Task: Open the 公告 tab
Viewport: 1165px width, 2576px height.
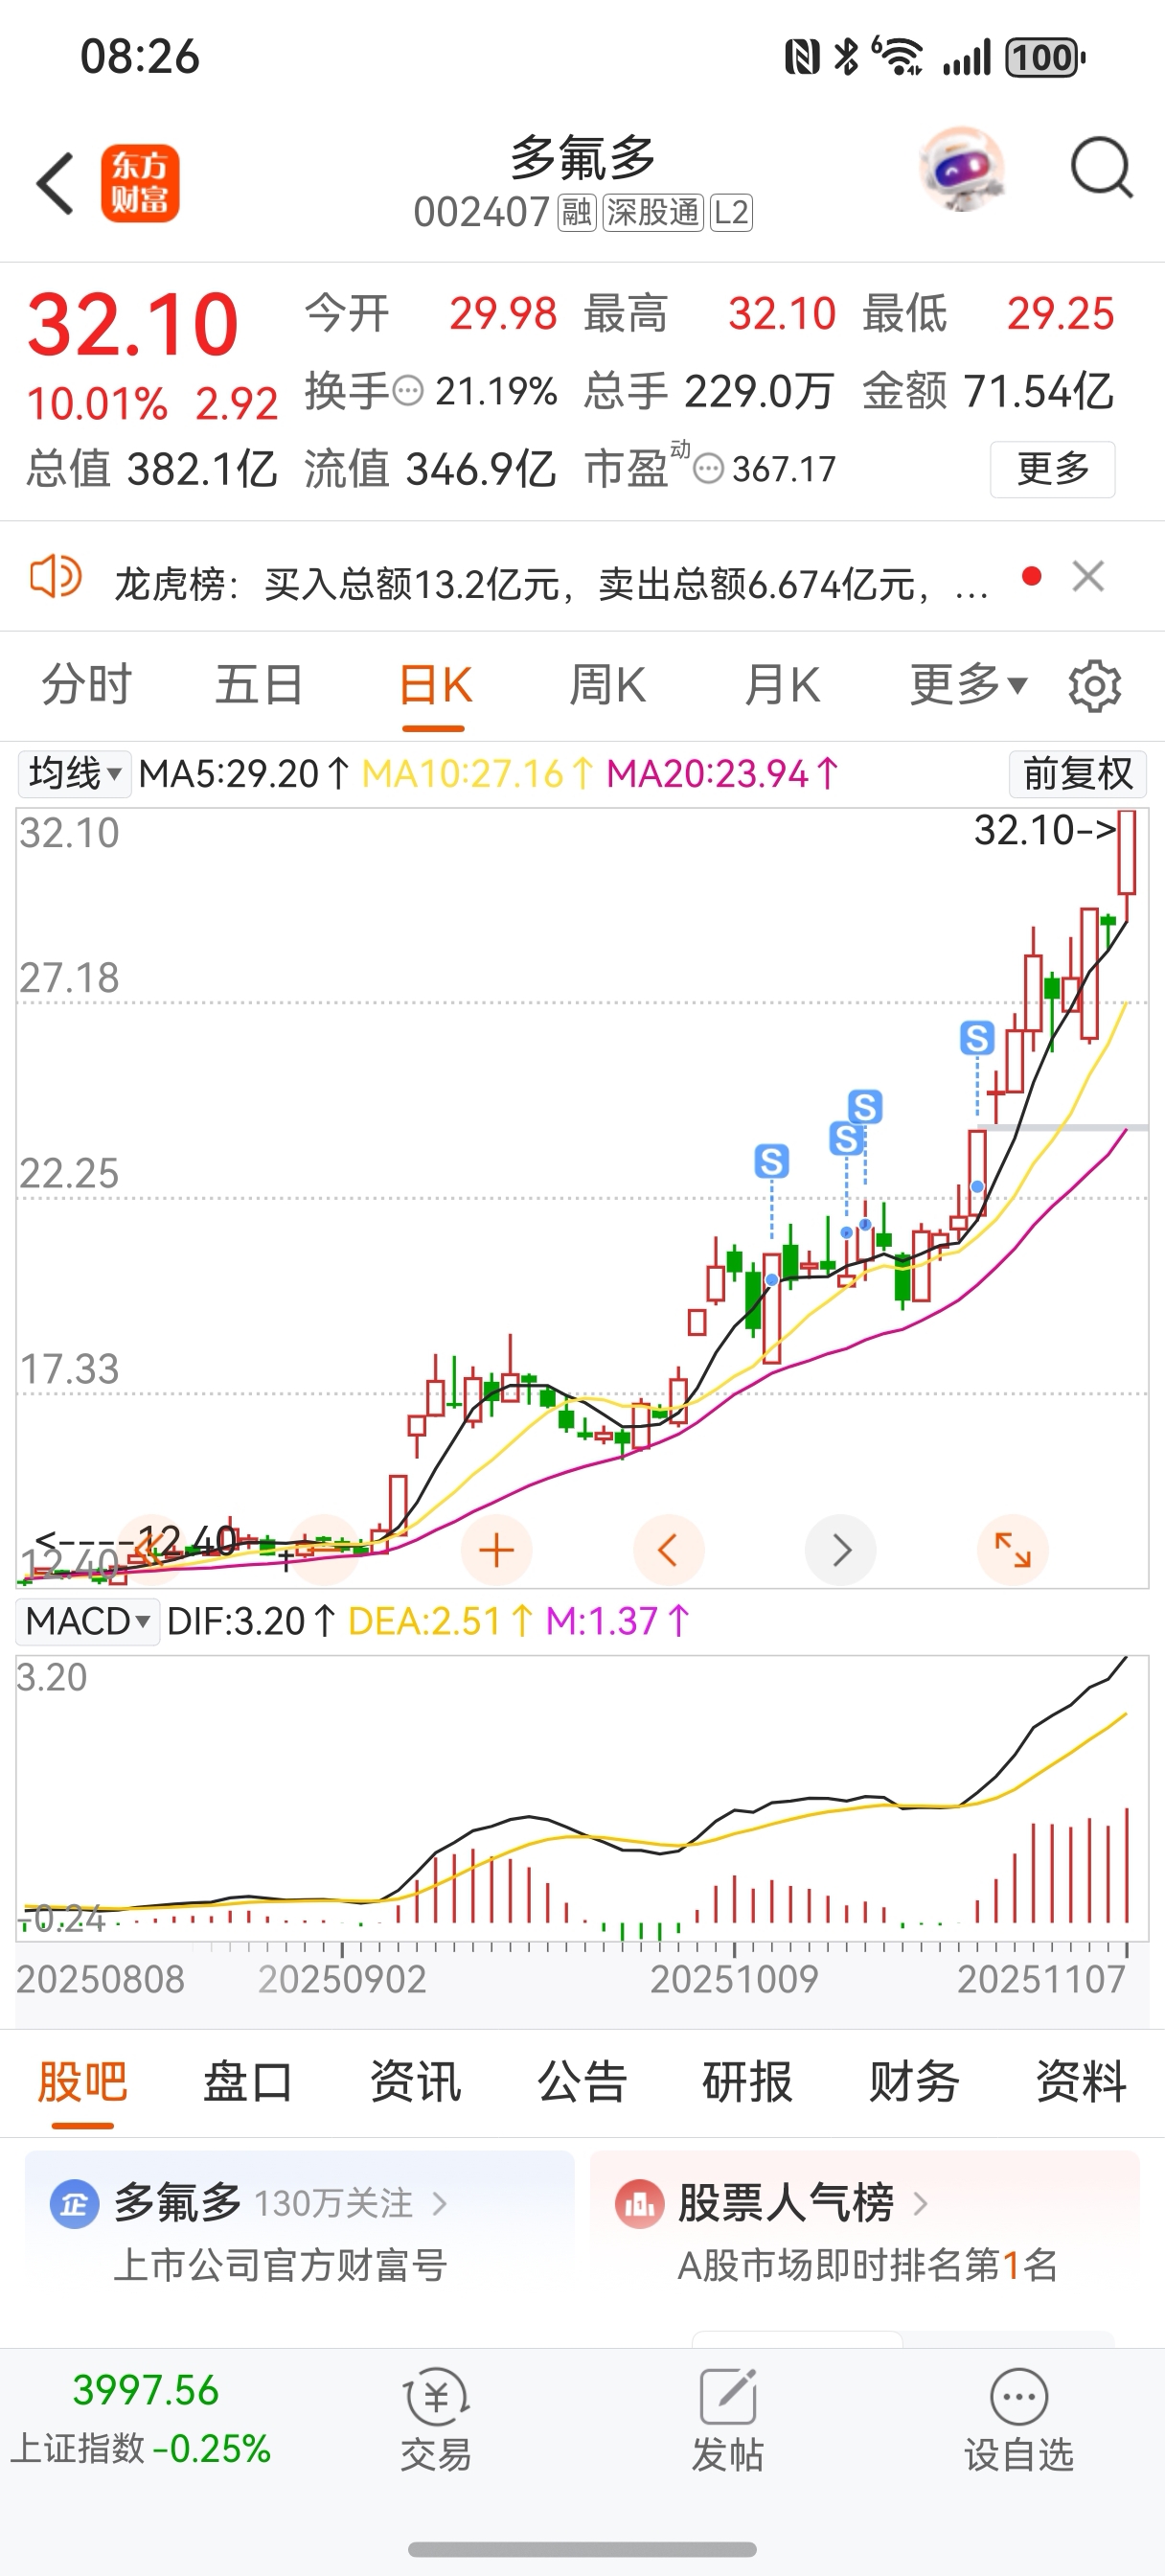Action: tap(582, 2082)
